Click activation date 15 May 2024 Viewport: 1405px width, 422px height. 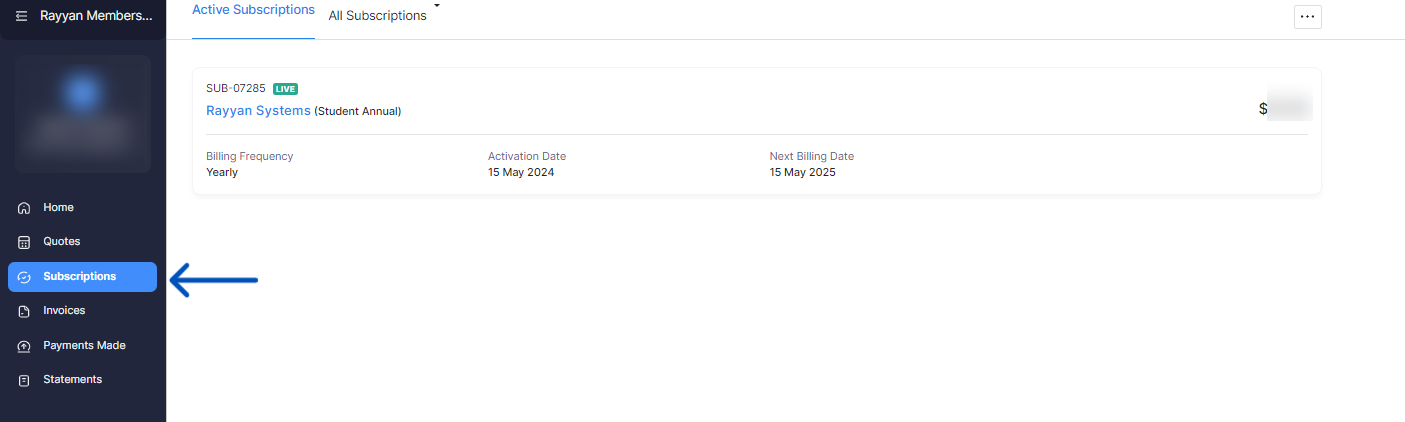[x=521, y=172]
